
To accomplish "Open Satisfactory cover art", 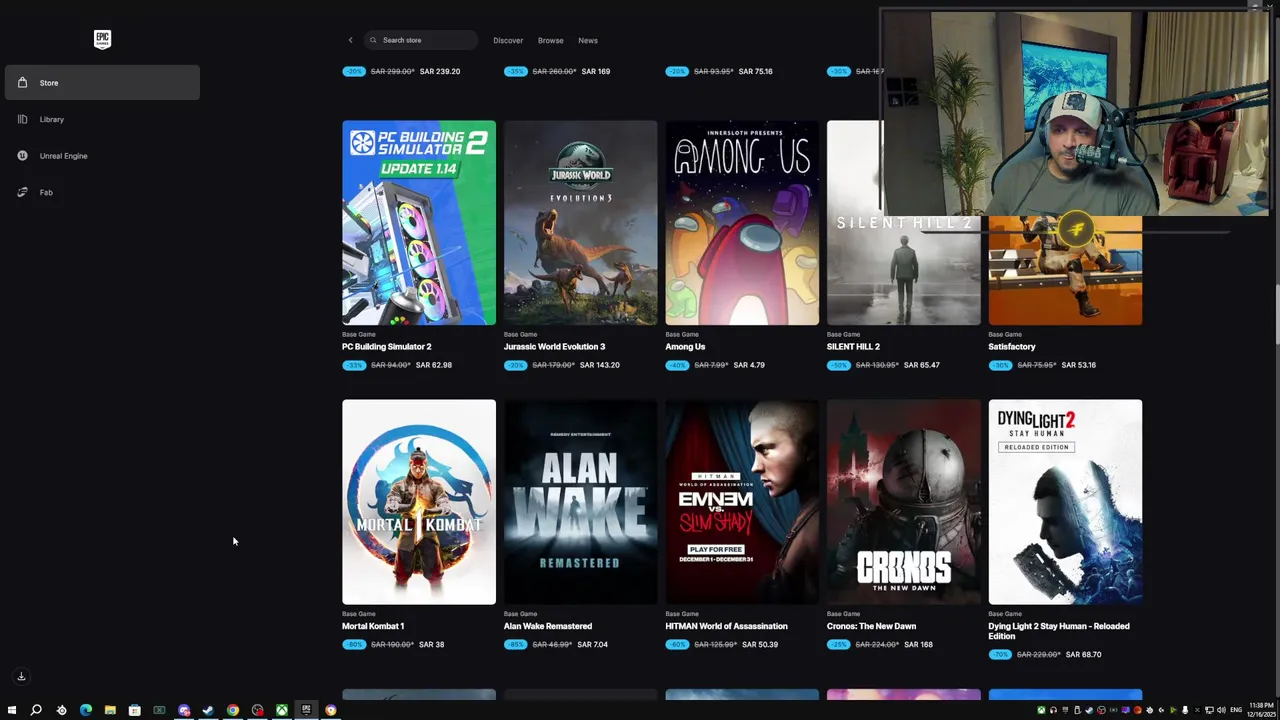I will point(1065,270).
